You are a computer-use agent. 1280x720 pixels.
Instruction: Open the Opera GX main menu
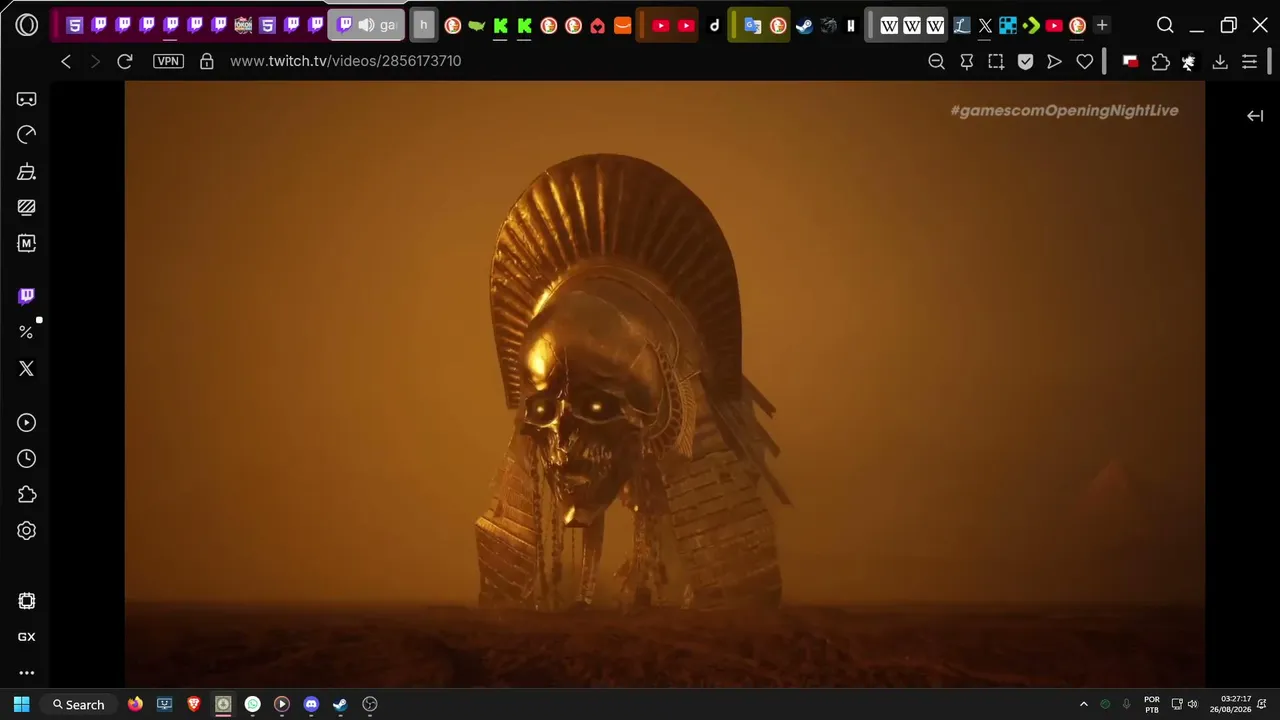(27, 25)
